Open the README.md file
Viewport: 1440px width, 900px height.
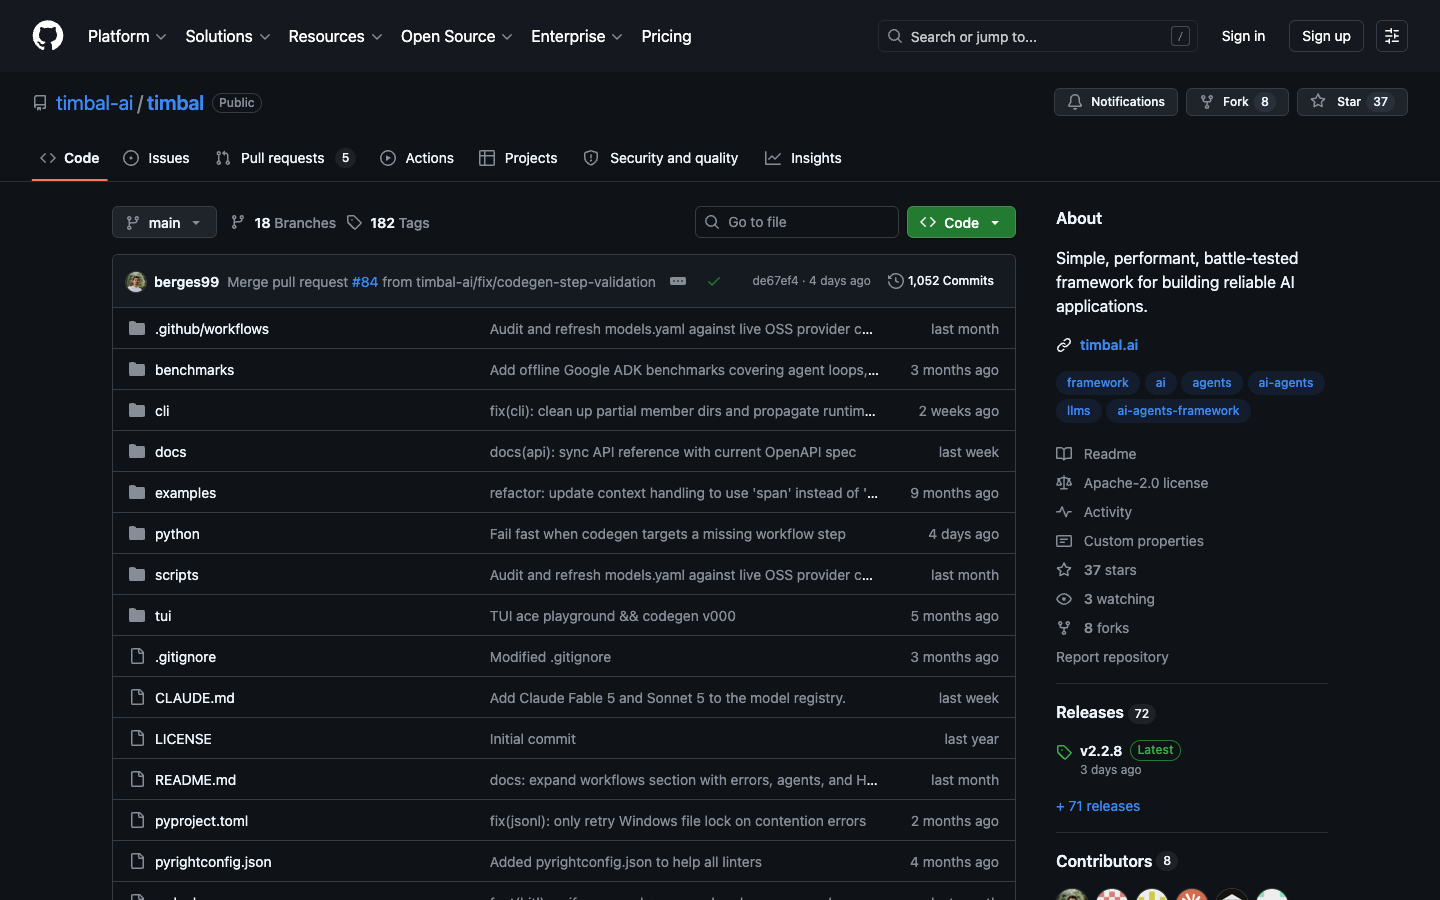pos(196,780)
